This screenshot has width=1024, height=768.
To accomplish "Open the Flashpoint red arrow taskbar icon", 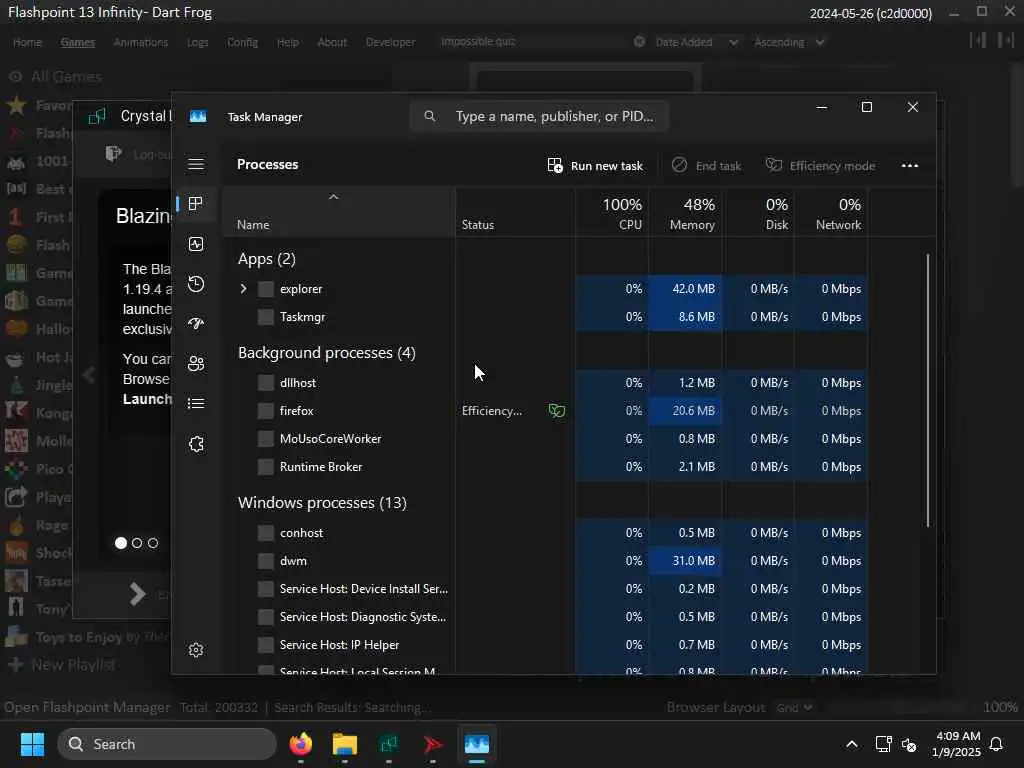I will coord(432,744).
